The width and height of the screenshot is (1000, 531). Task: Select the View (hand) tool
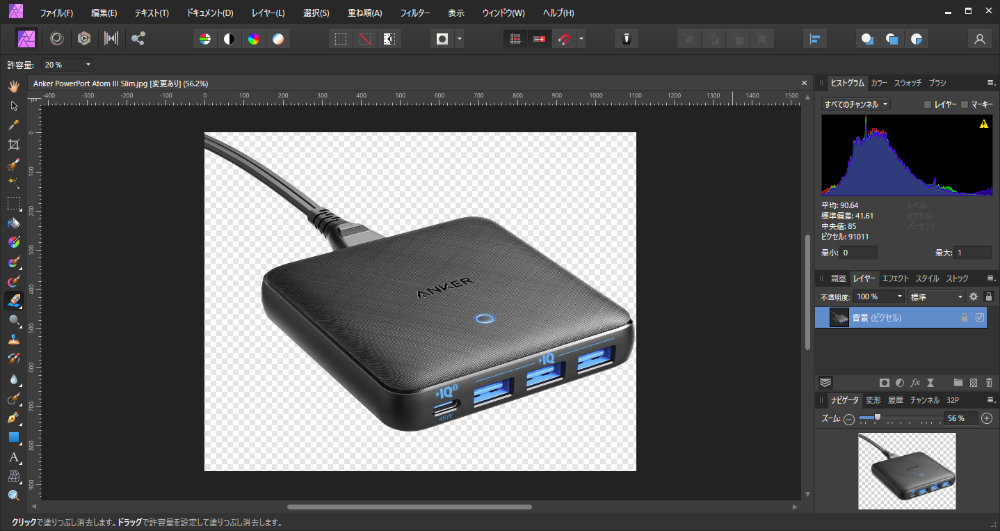[x=13, y=86]
